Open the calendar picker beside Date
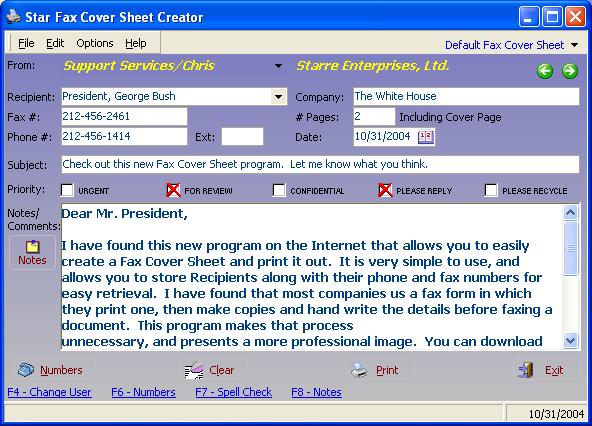592x426 pixels. coord(426,137)
